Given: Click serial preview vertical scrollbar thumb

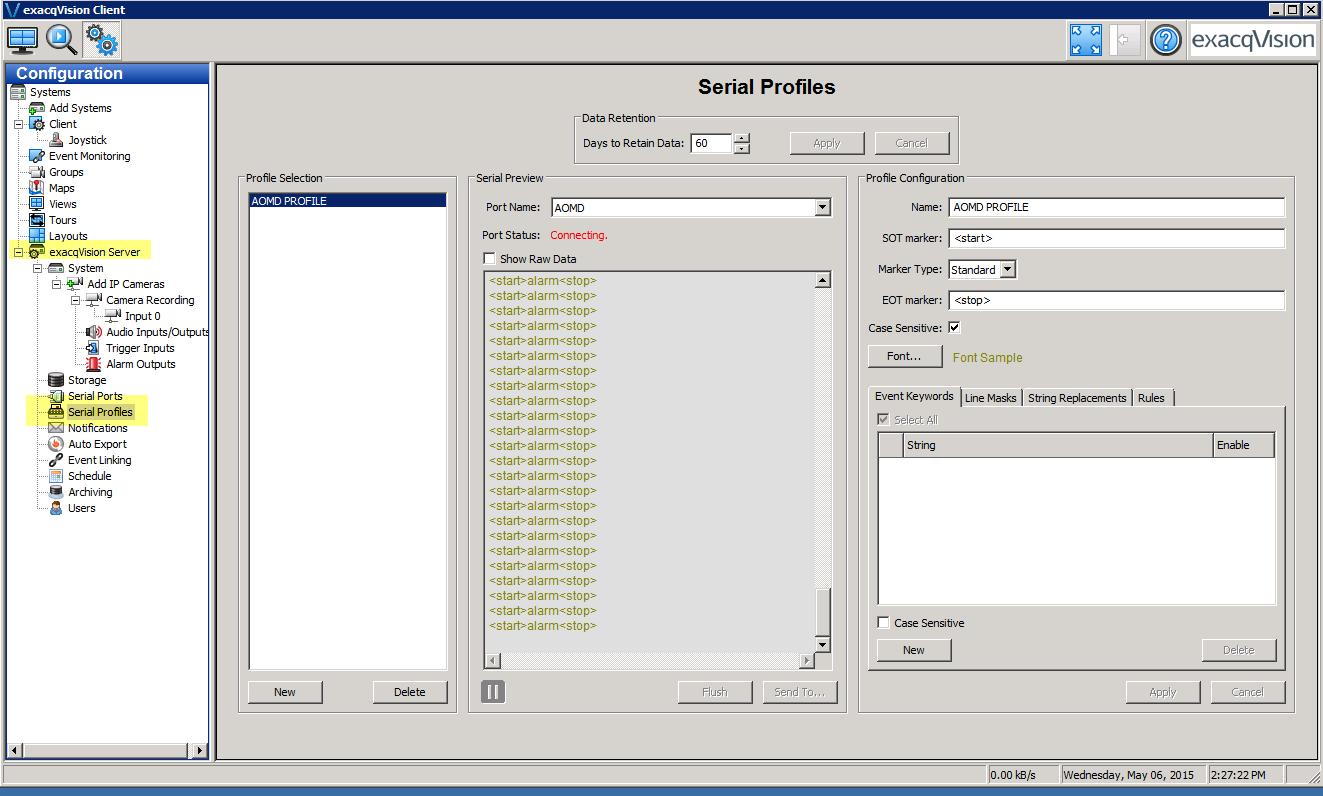Looking at the screenshot, I should click(823, 612).
